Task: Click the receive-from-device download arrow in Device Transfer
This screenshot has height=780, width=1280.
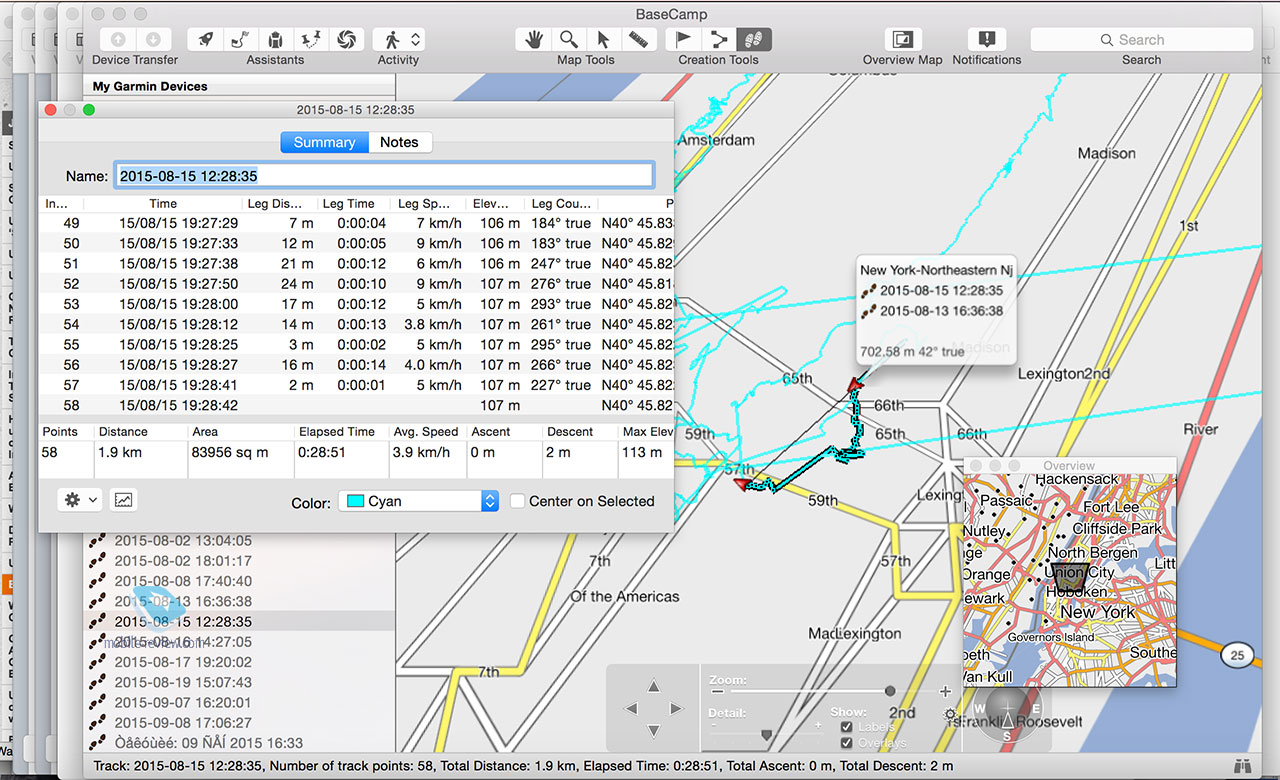Action: point(153,39)
